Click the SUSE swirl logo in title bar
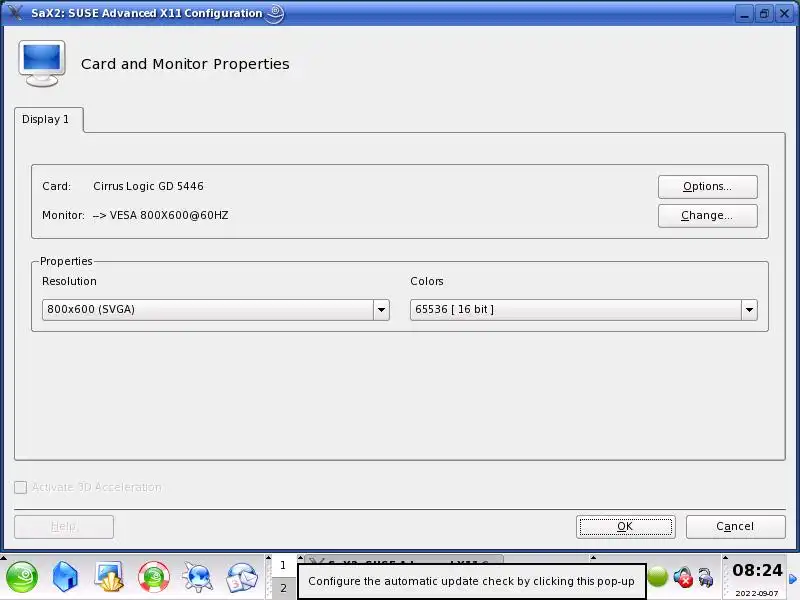The width and height of the screenshot is (800, 600). 275,13
